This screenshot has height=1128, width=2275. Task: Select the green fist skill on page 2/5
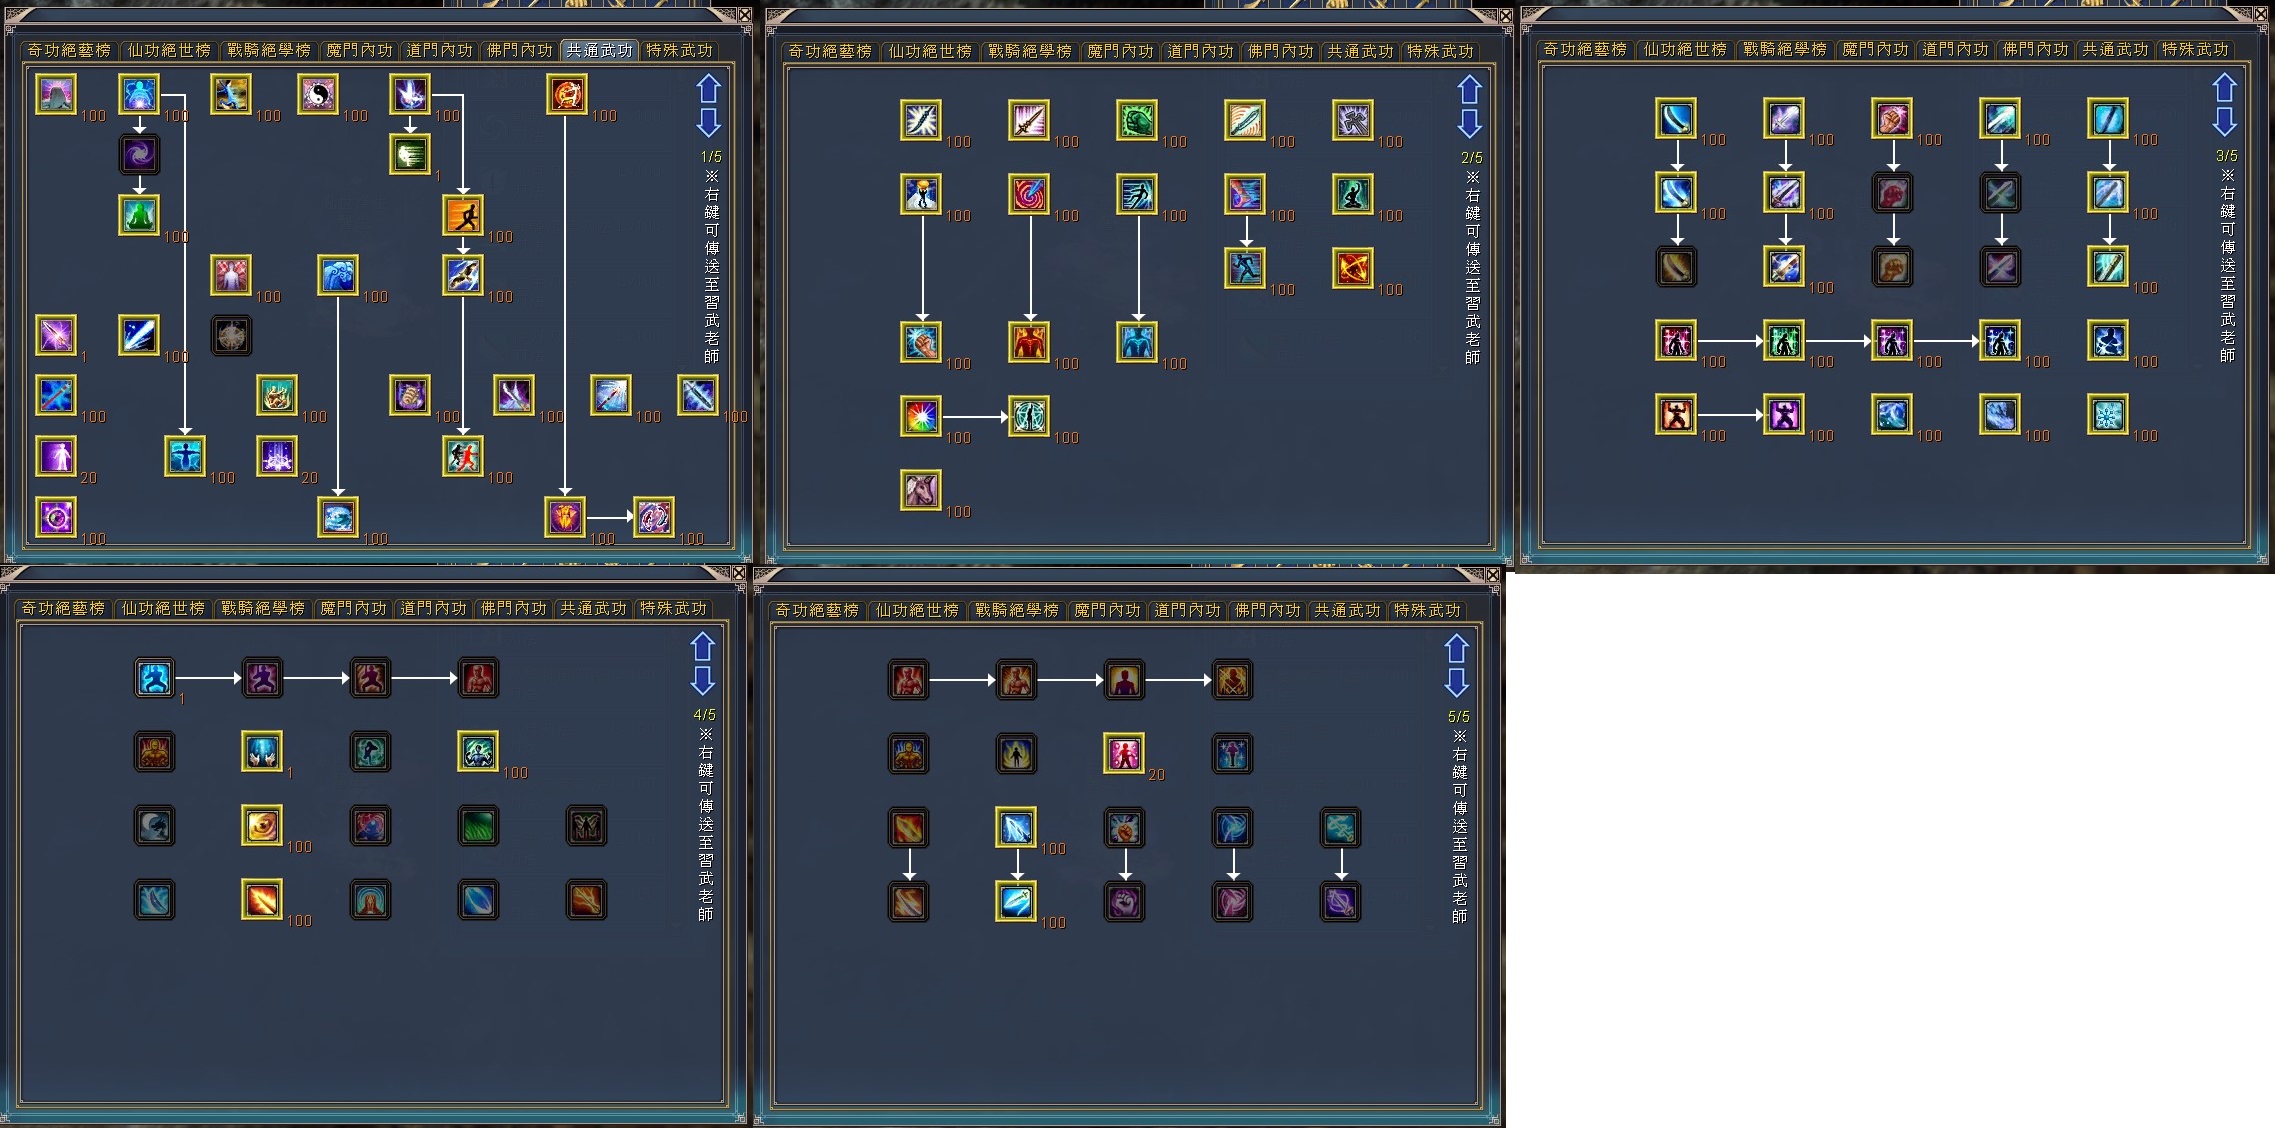(x=1137, y=120)
